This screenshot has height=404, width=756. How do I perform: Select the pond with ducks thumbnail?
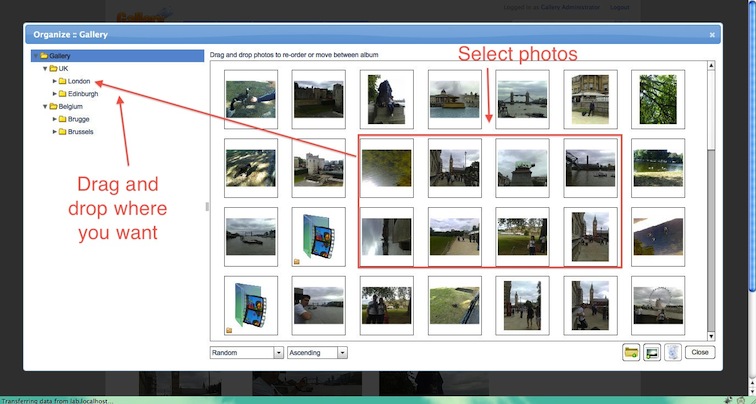[658, 168]
